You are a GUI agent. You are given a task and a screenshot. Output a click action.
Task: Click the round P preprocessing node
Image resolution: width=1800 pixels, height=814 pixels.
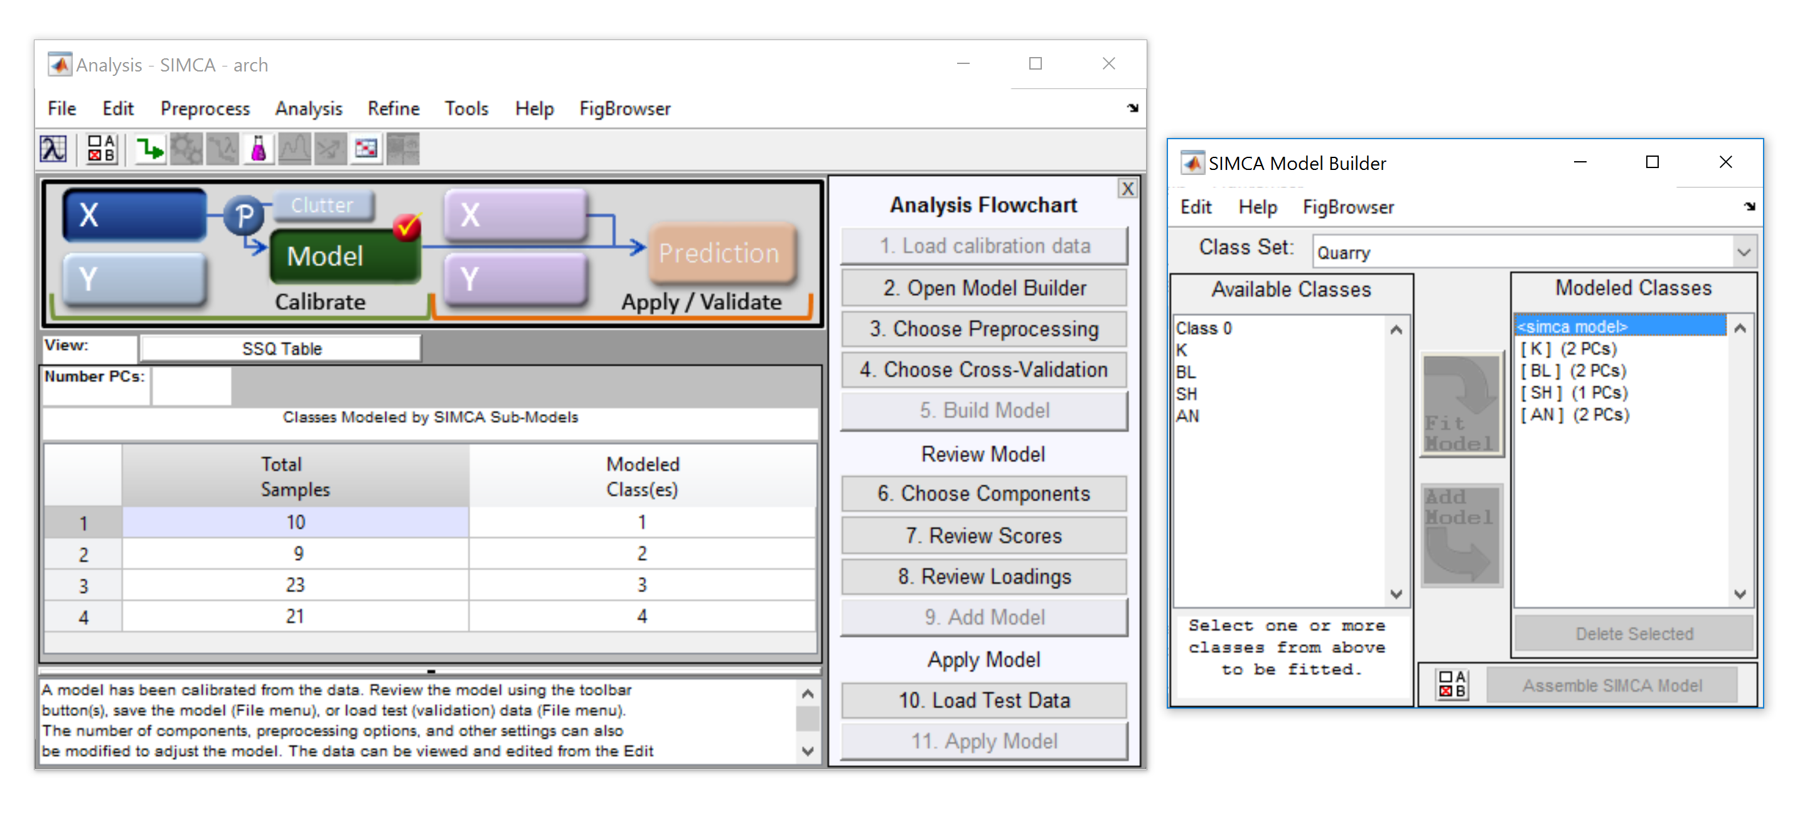(x=243, y=215)
